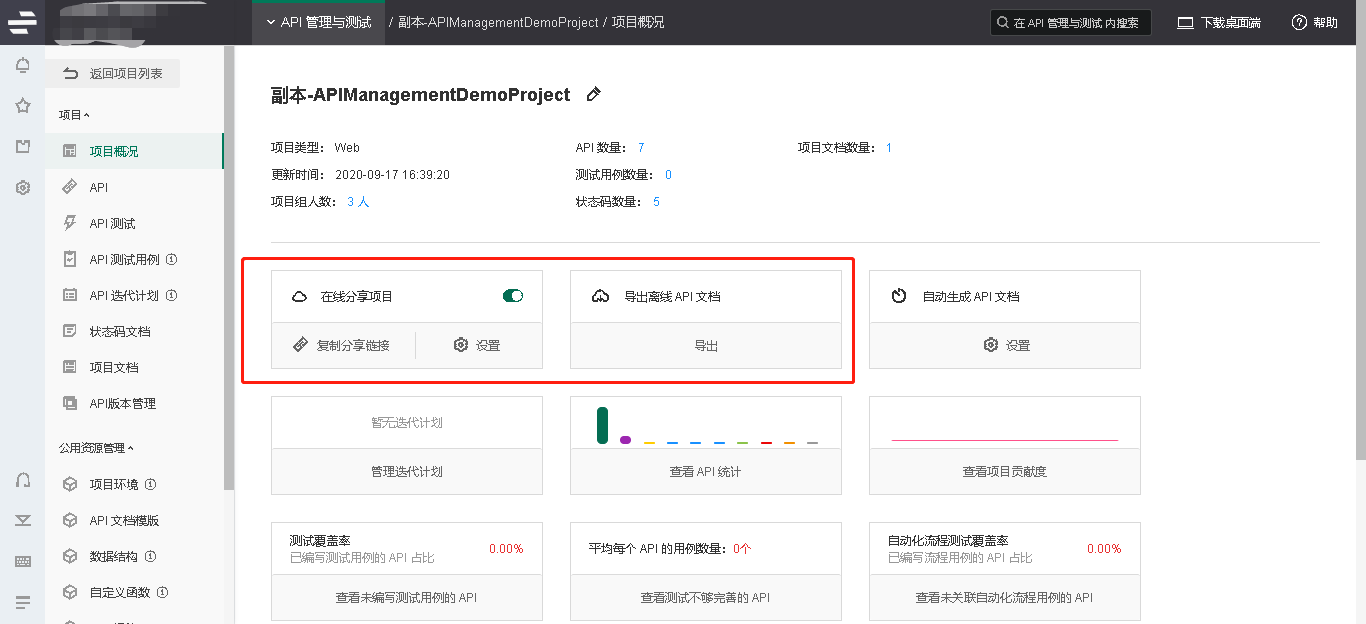Click the green bar in API statistics chart
Screen dimensions: 1366x624
[x=602, y=425]
